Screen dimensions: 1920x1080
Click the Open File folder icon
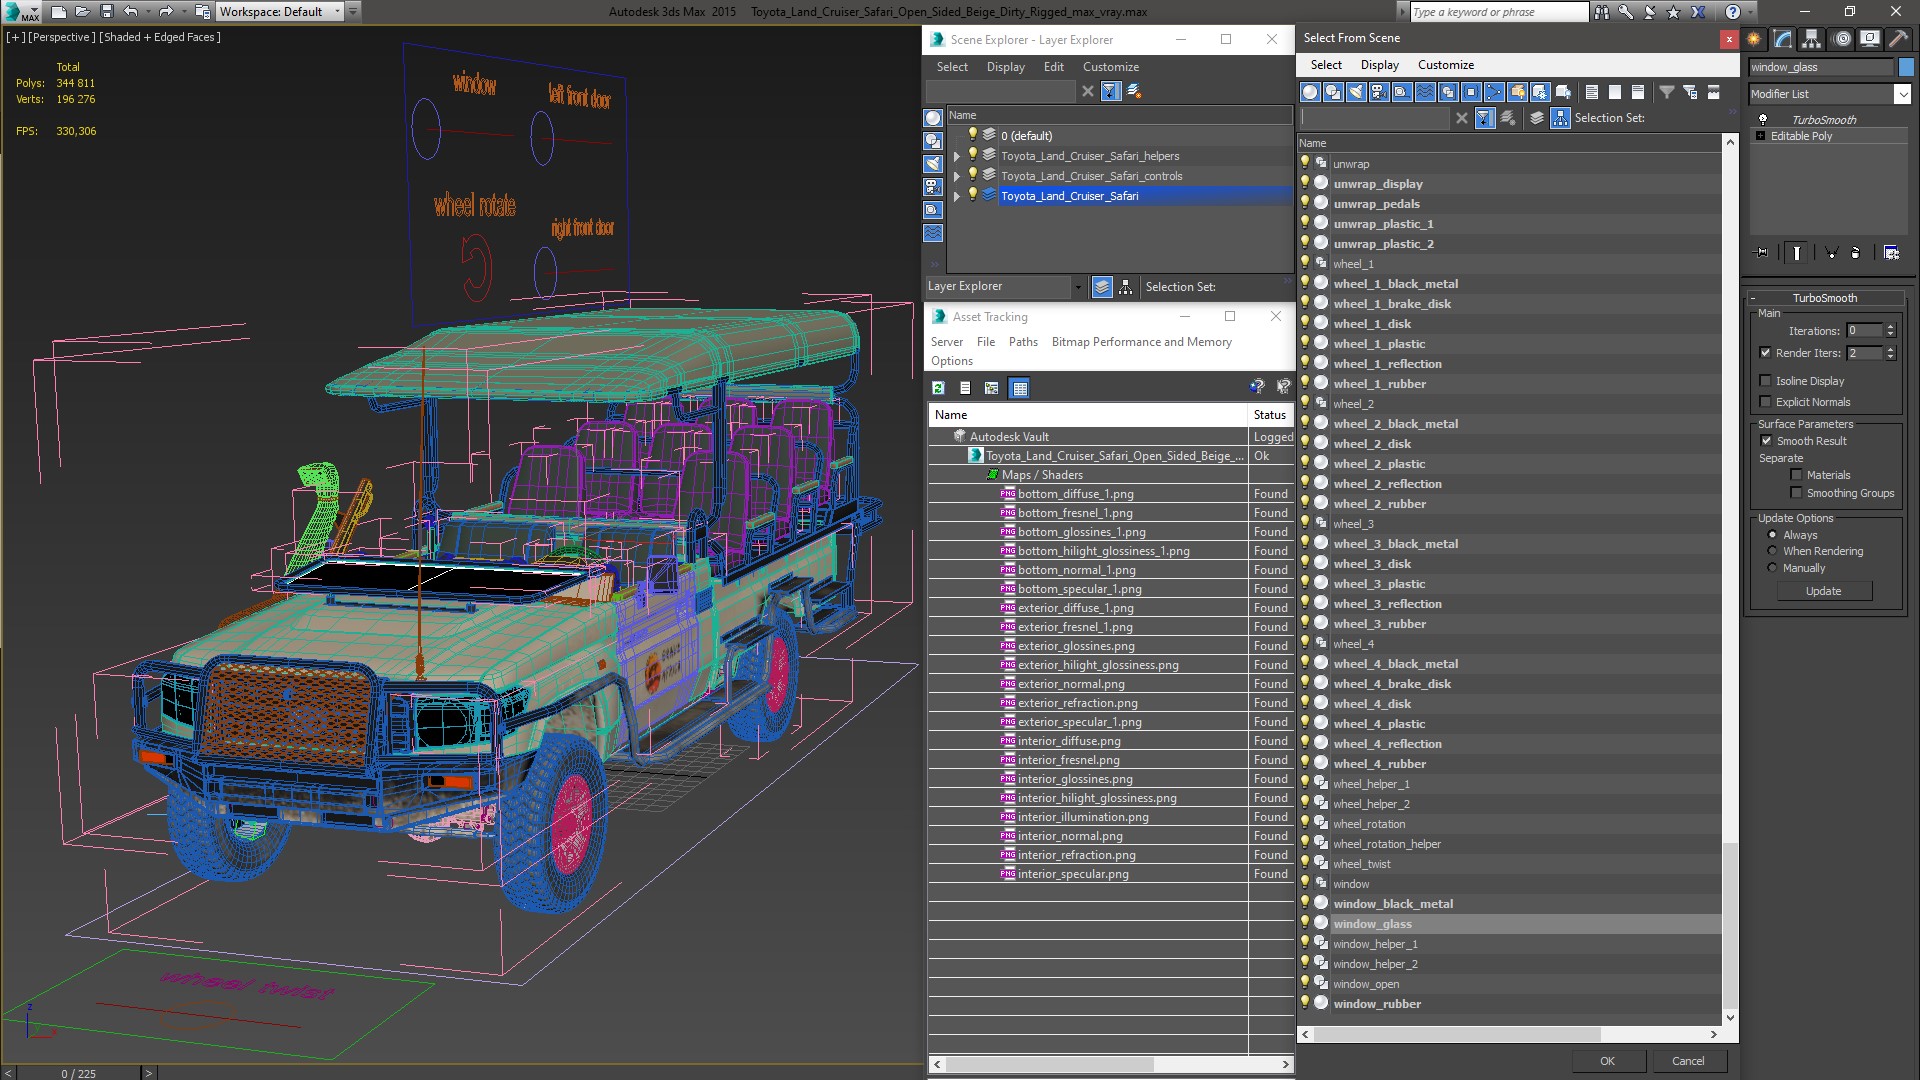pos(83,12)
